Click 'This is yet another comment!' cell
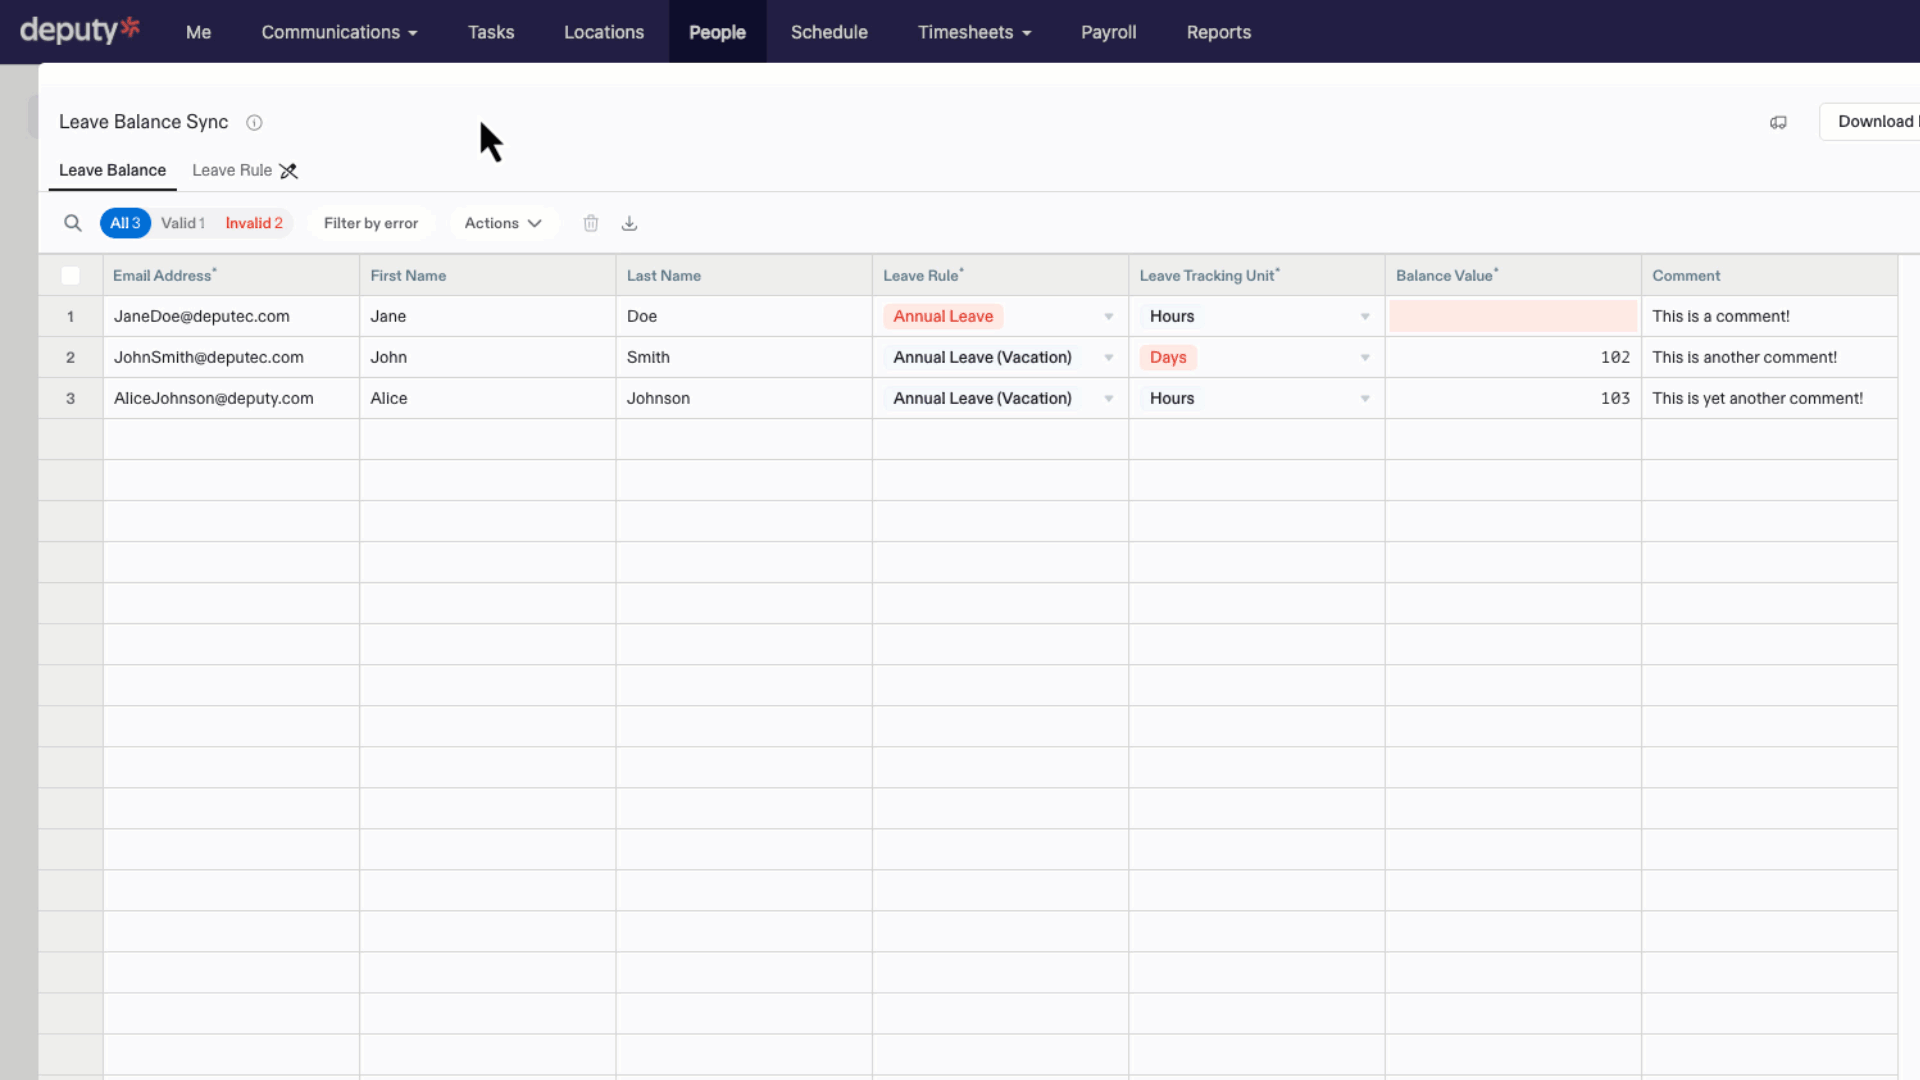The height and width of the screenshot is (1080, 1920). coord(1769,398)
